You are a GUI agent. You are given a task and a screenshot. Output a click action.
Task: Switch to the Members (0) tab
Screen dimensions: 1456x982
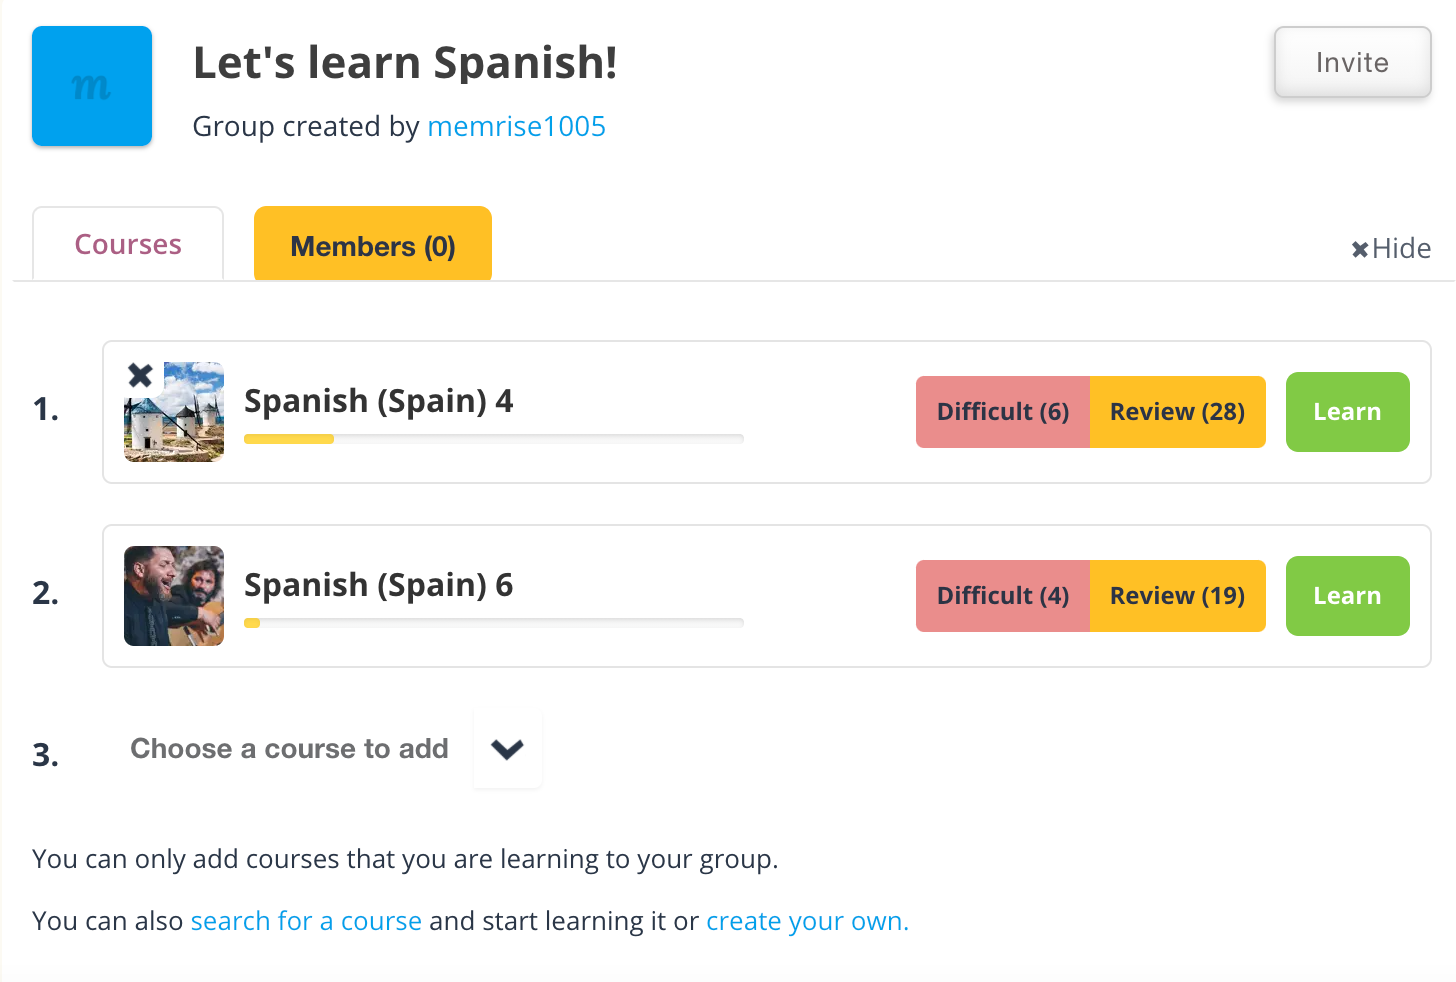point(373,246)
